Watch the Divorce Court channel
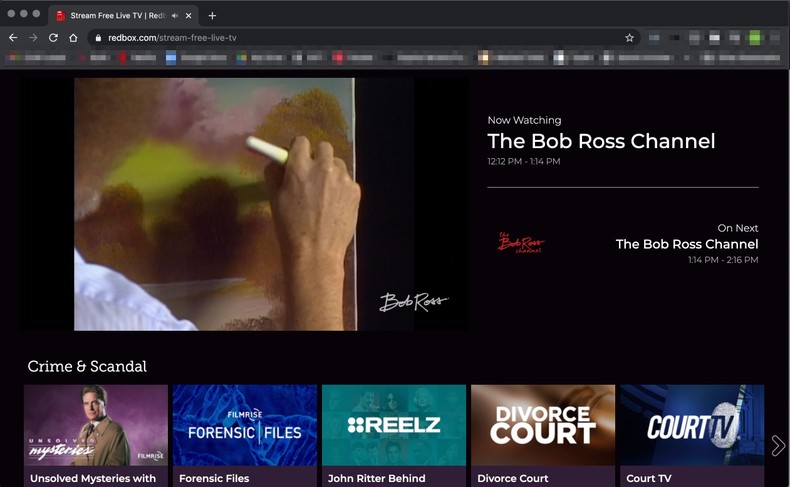 pos(543,425)
